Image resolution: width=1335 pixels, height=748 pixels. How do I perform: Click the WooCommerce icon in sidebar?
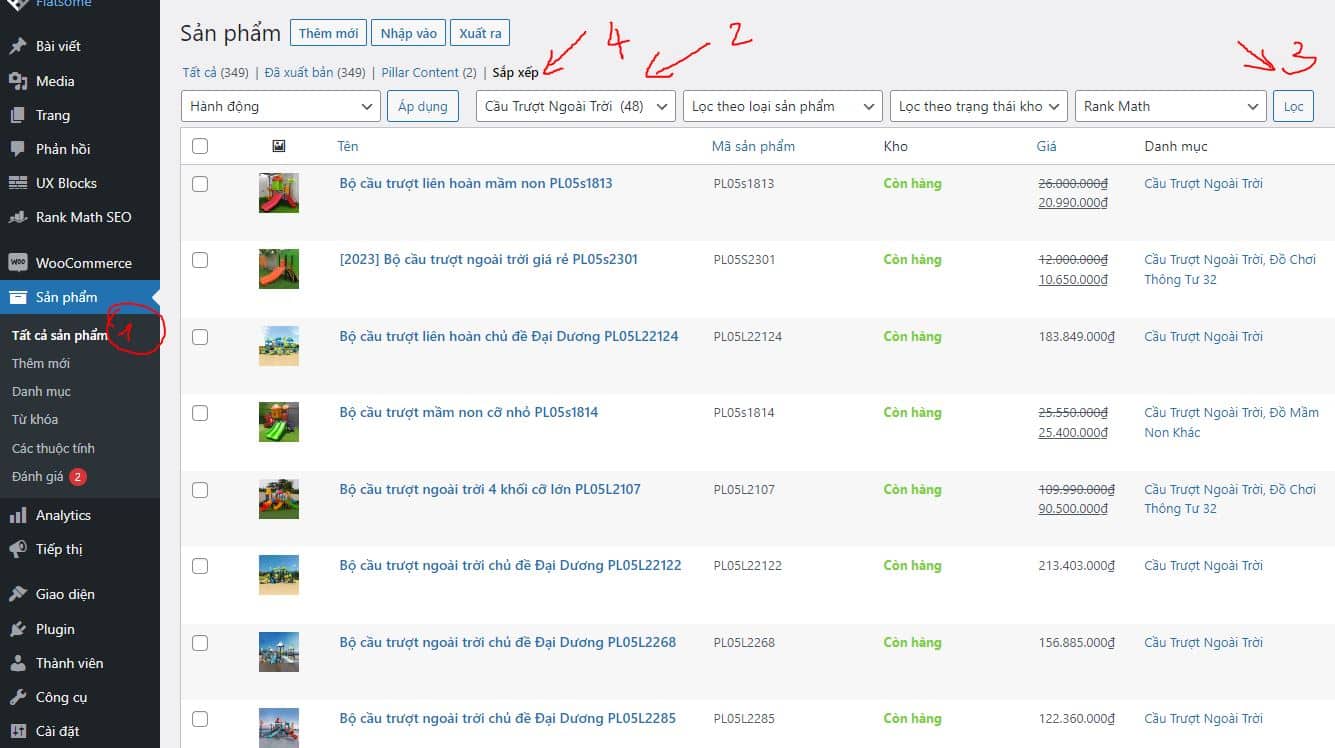[x=17, y=263]
